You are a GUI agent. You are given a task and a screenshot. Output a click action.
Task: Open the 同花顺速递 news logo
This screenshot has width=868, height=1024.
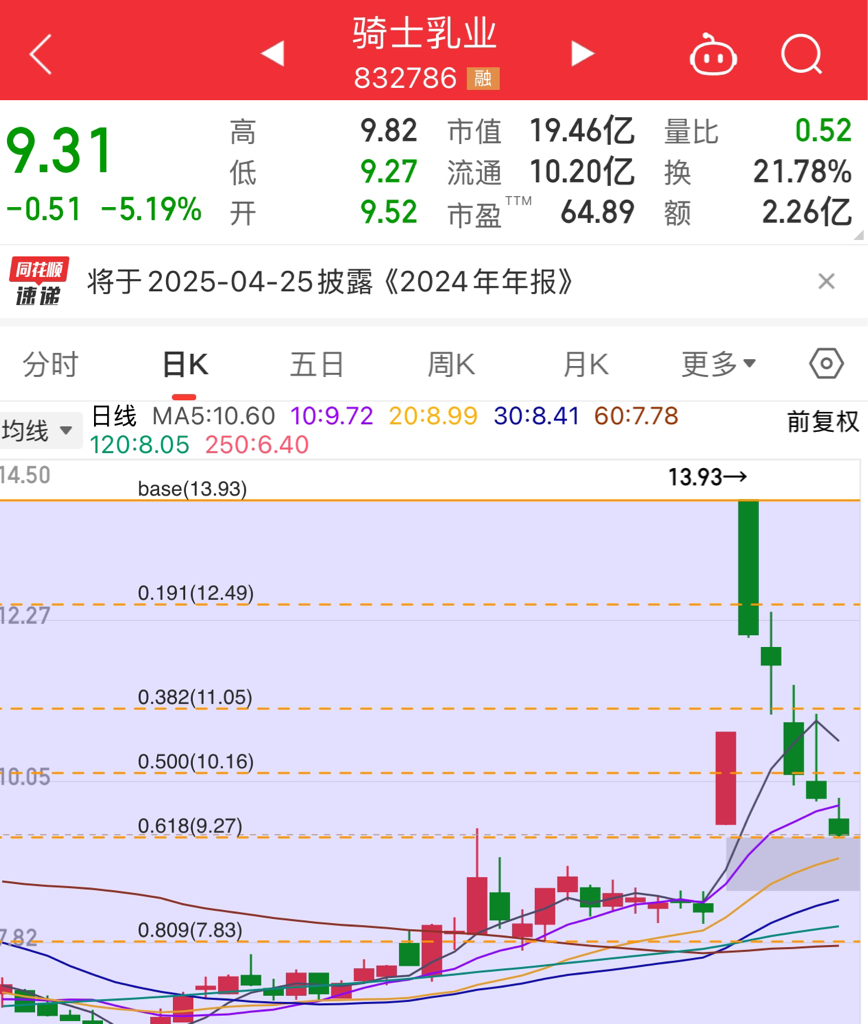[x=39, y=281]
